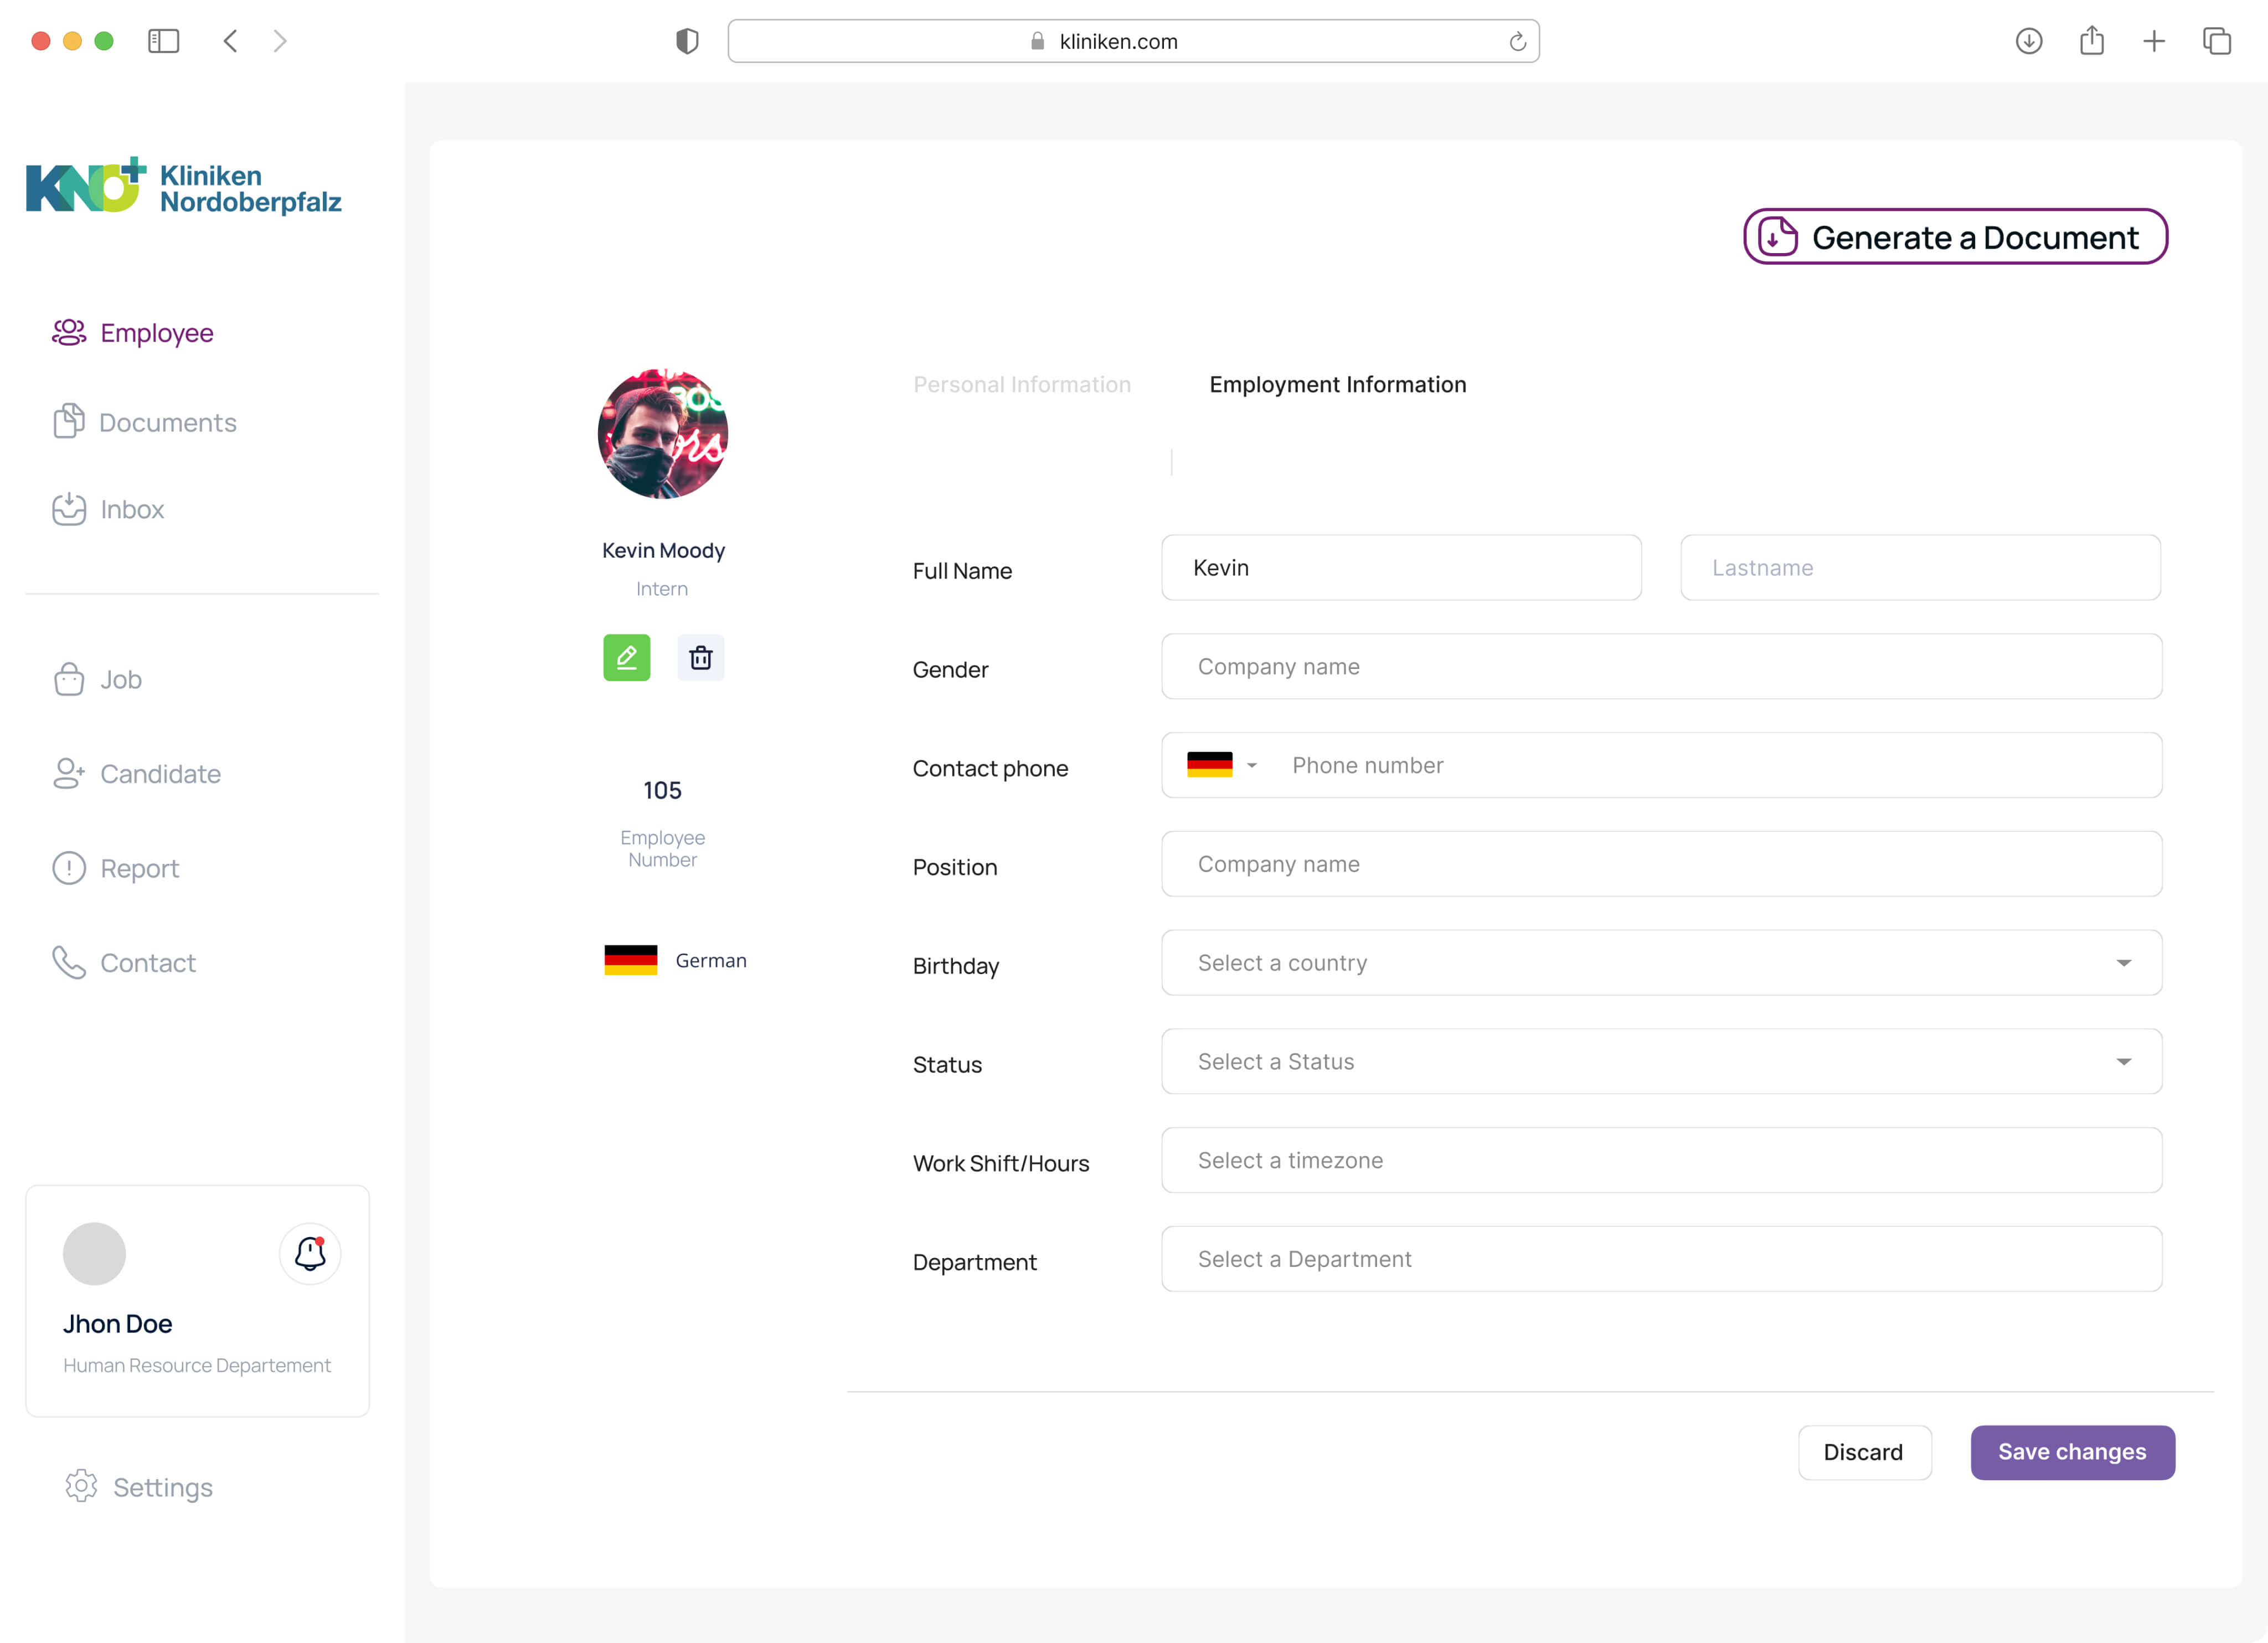Screen dimensions: 2268x1643
Task: Open the Report section
Action: point(139,868)
